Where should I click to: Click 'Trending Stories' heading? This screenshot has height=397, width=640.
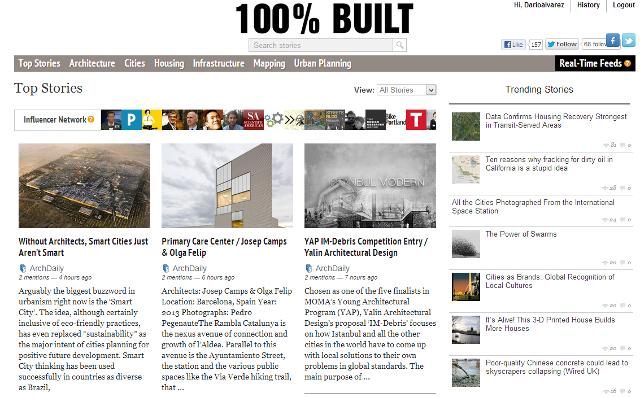click(x=539, y=89)
